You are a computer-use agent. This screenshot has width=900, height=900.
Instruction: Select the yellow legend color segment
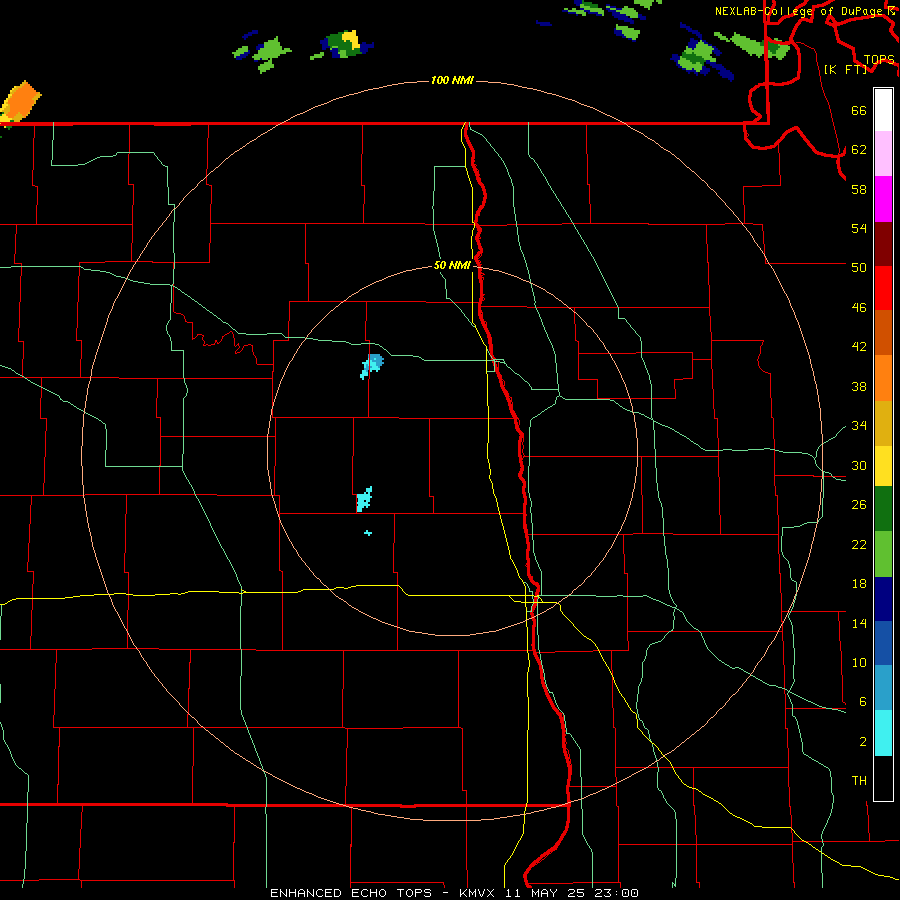click(883, 466)
